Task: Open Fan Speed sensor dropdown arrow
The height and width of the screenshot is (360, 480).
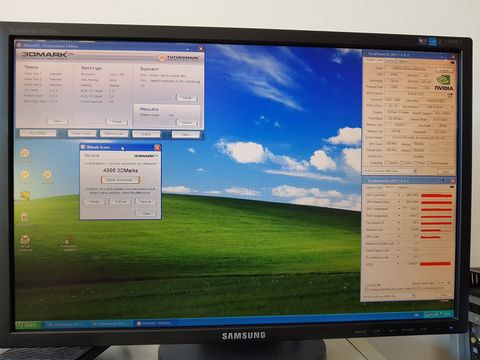Action: 399,223
